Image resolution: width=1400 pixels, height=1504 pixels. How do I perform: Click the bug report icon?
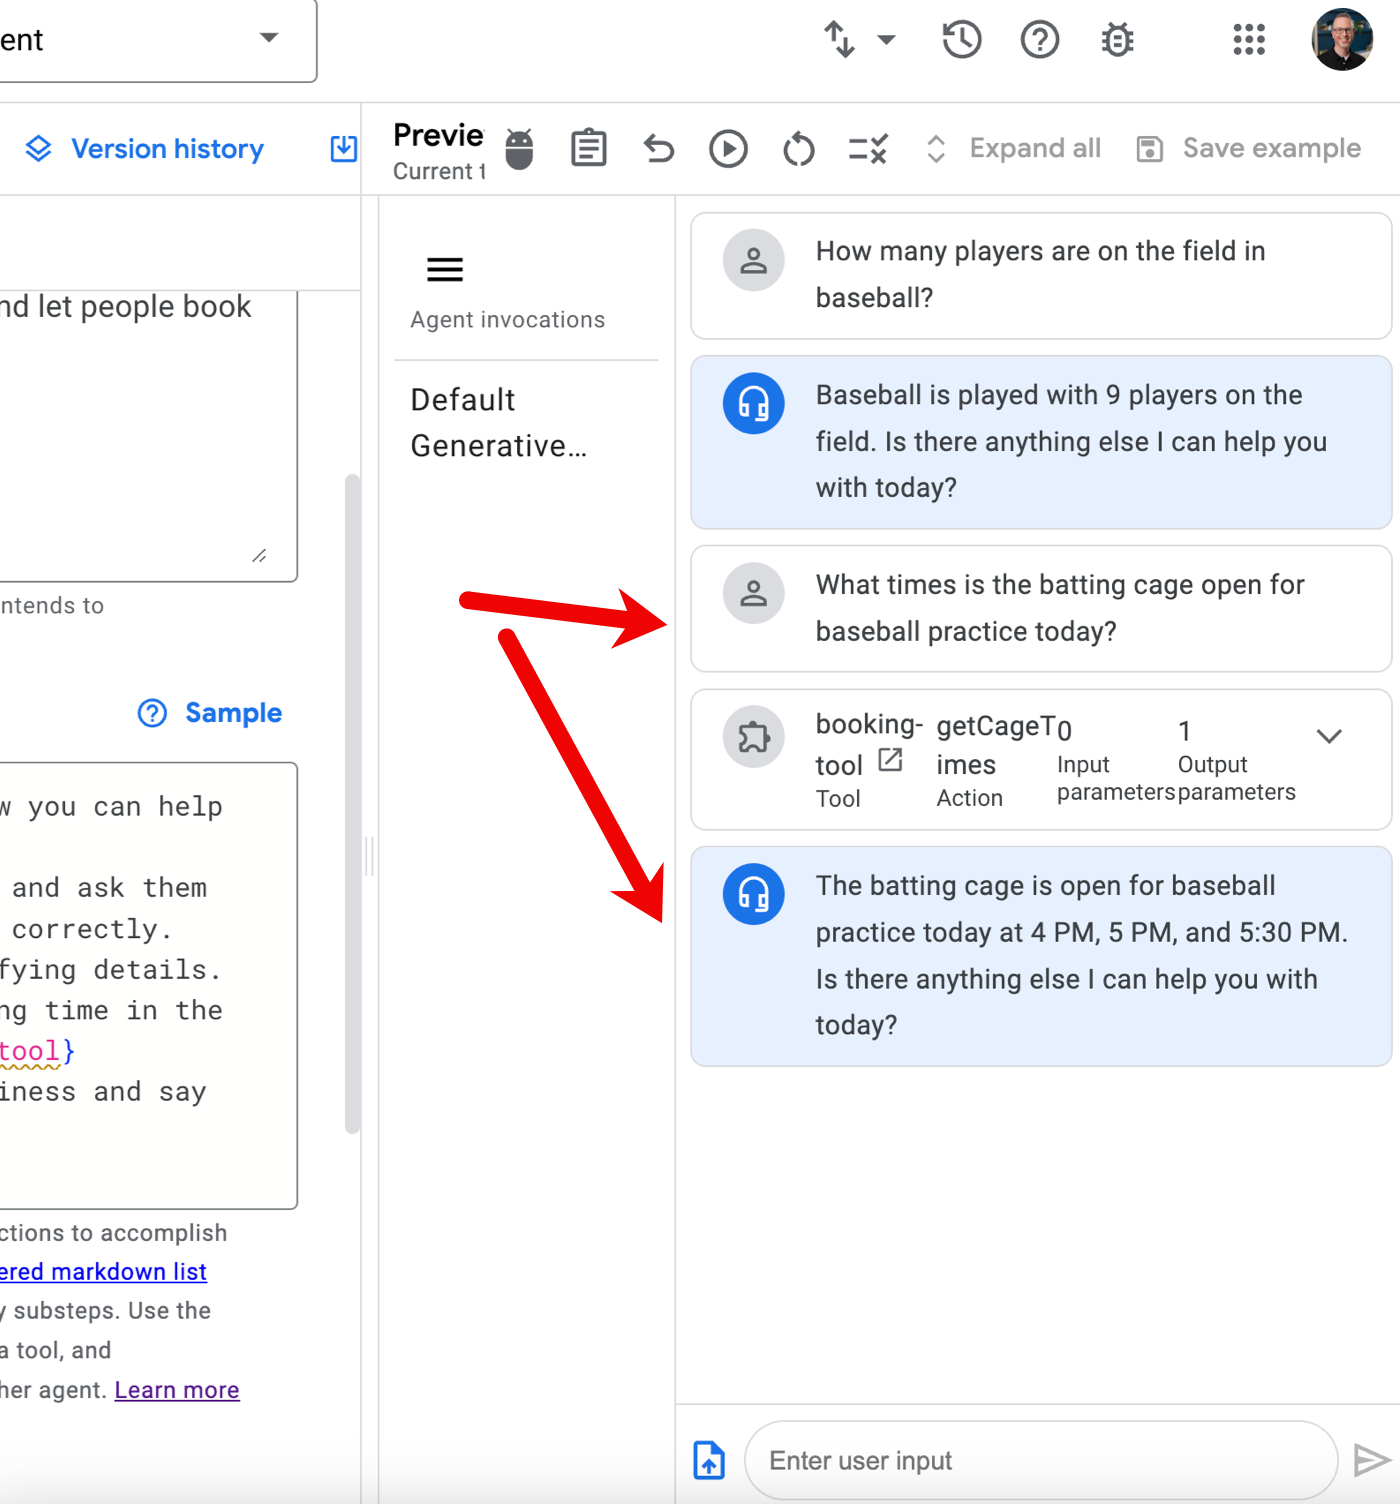point(1117,40)
